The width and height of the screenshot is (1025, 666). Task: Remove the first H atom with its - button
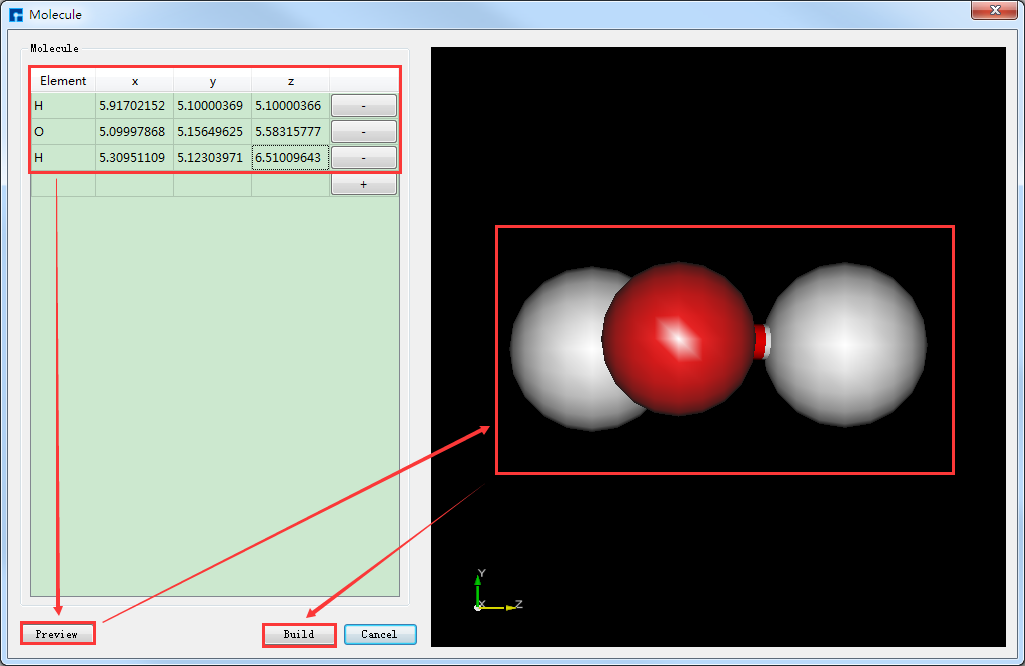click(363, 105)
